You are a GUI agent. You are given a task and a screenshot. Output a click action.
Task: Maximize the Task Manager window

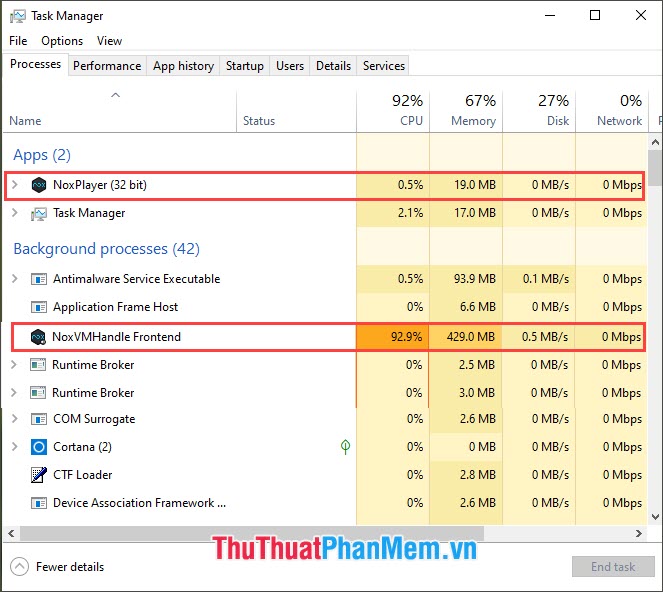click(595, 16)
